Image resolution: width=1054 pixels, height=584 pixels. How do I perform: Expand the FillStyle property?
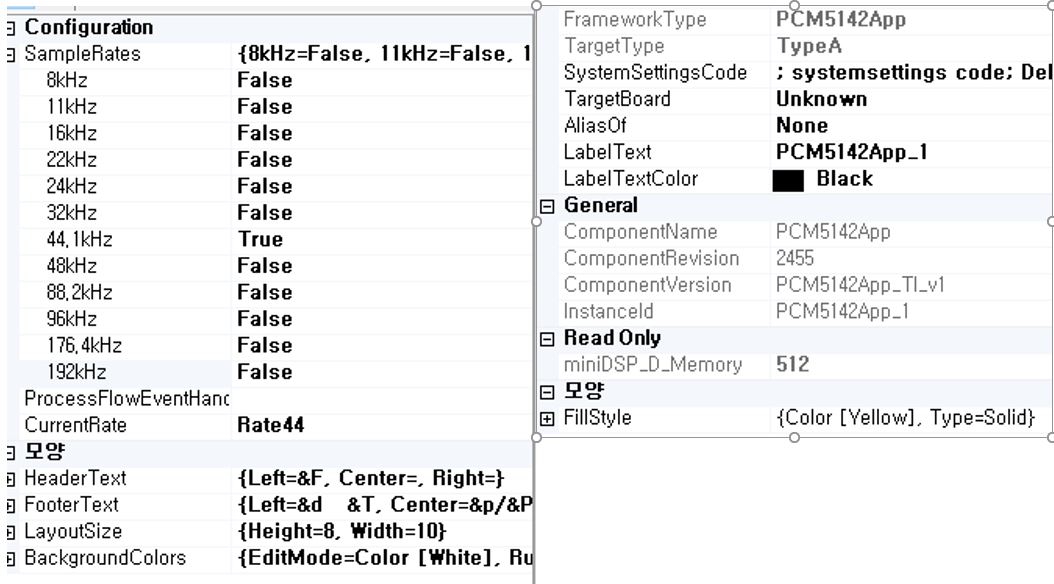pyautogui.click(x=546, y=418)
